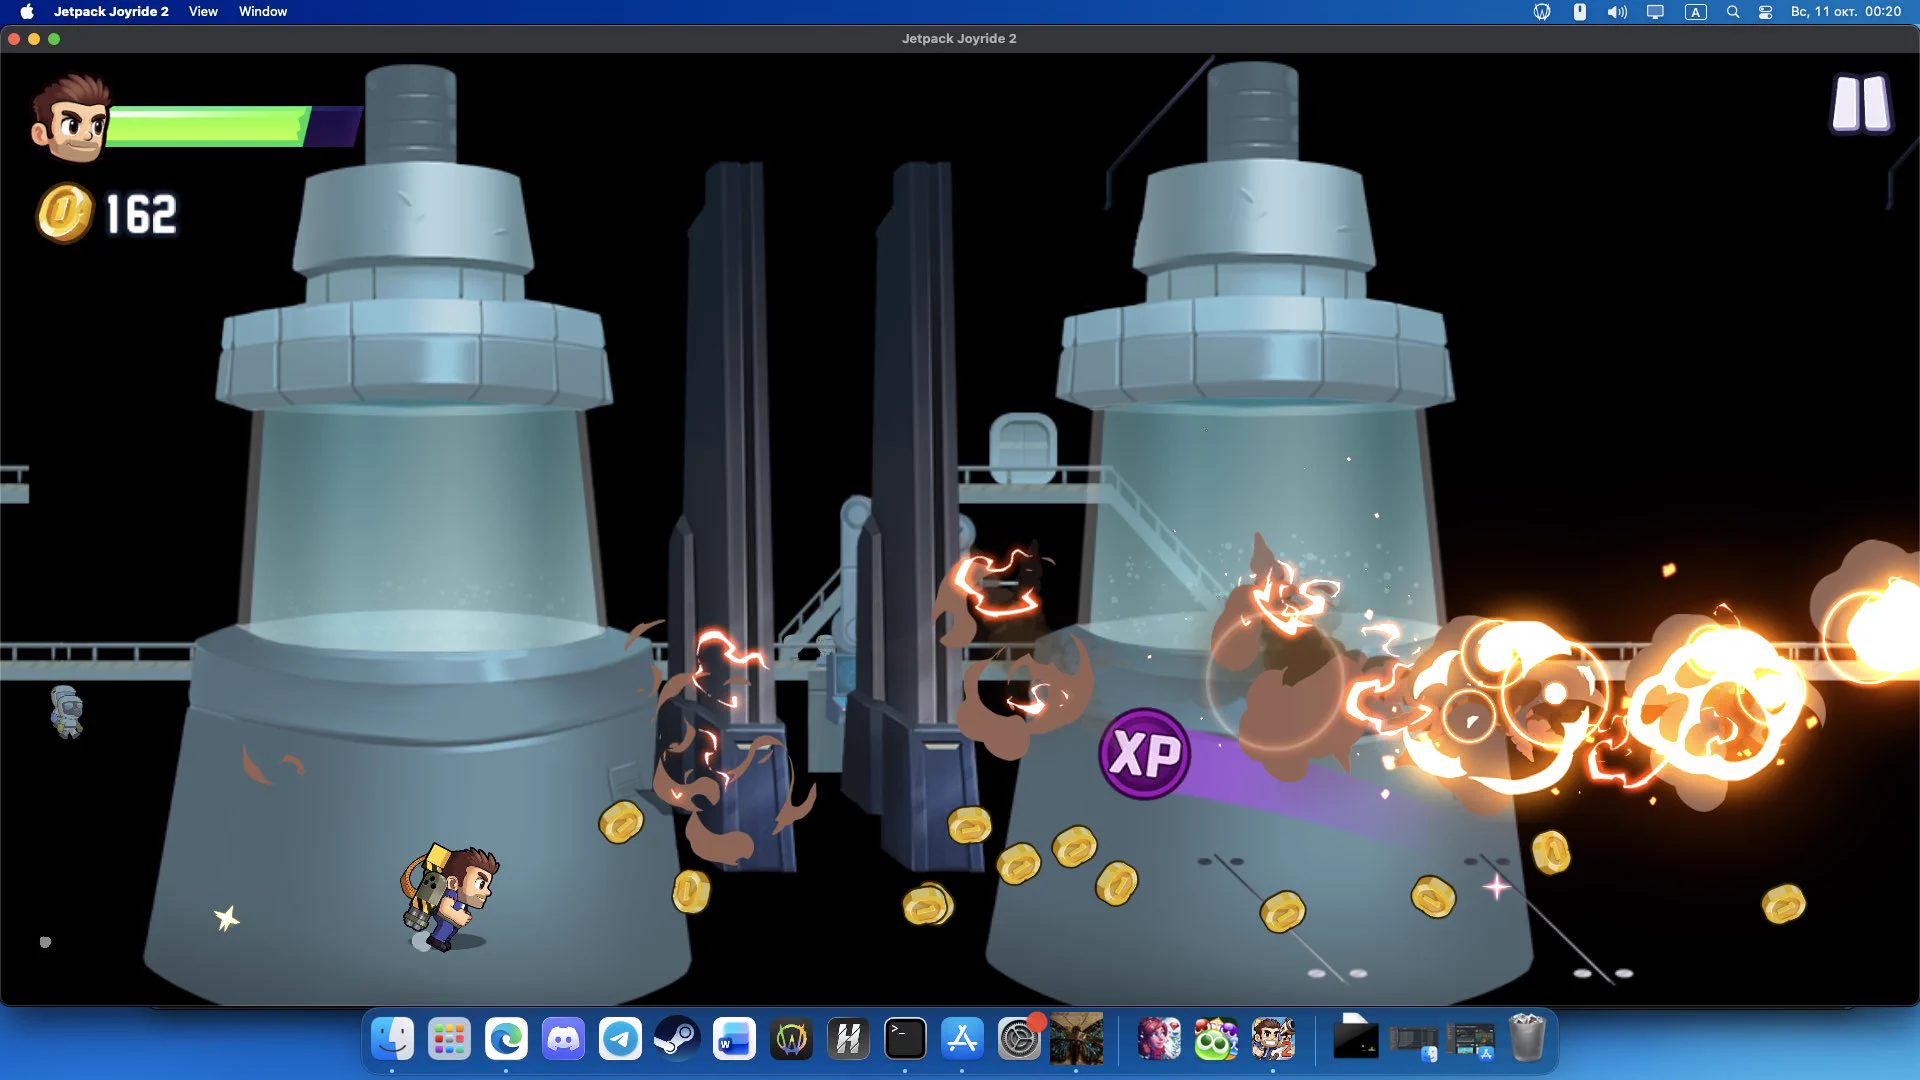Open the View menu
The image size is (1920, 1080).
[203, 12]
